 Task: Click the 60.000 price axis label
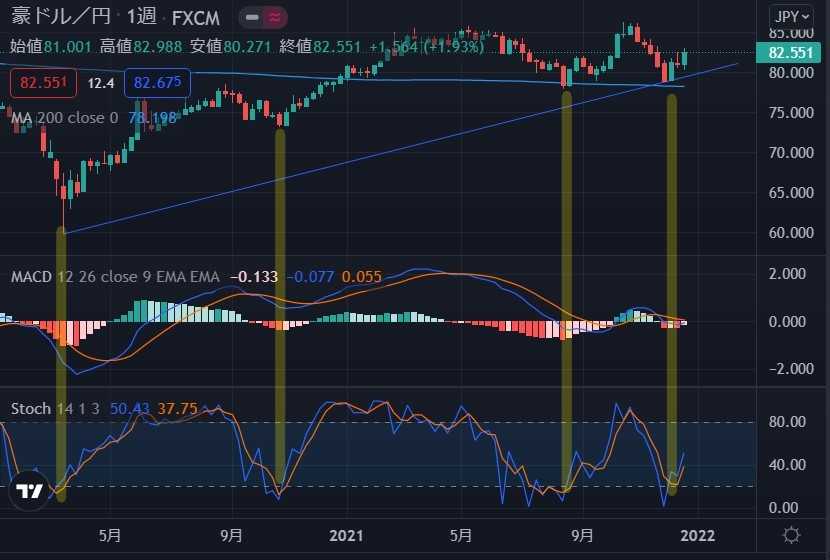click(791, 232)
